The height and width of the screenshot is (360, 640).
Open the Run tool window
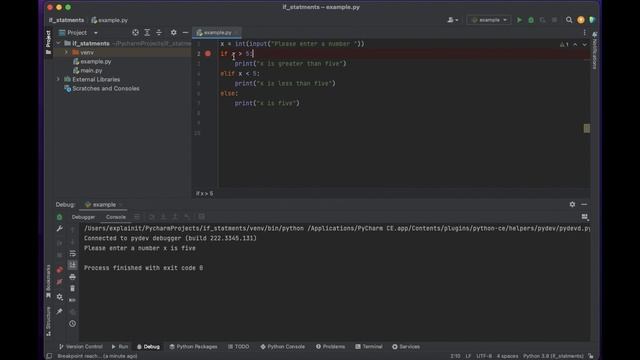tap(120, 347)
